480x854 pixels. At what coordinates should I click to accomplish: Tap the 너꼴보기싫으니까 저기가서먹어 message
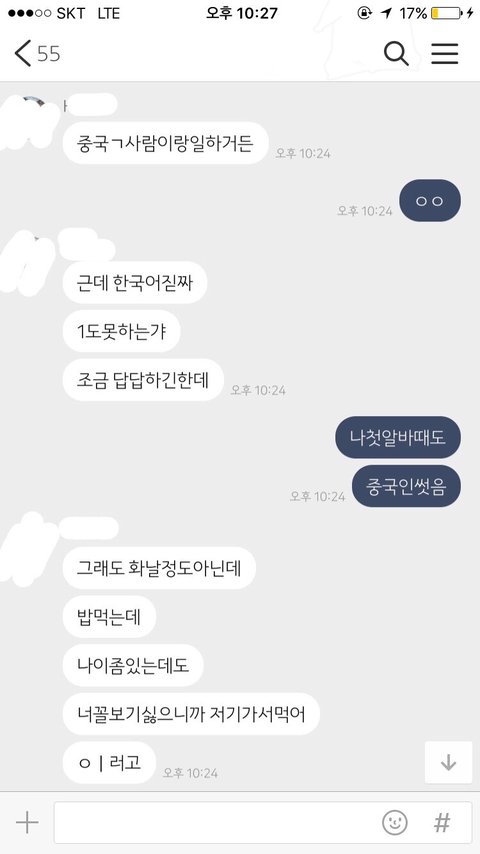click(191, 713)
